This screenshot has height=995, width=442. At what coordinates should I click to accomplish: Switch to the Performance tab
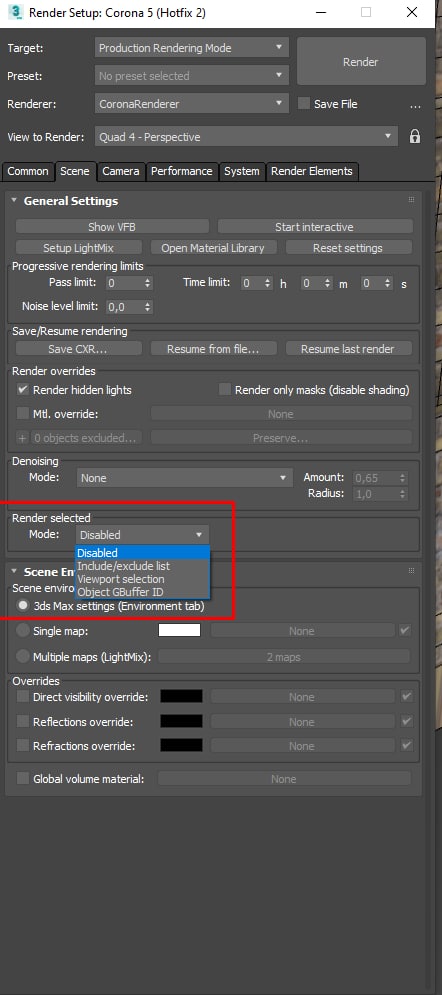181,171
